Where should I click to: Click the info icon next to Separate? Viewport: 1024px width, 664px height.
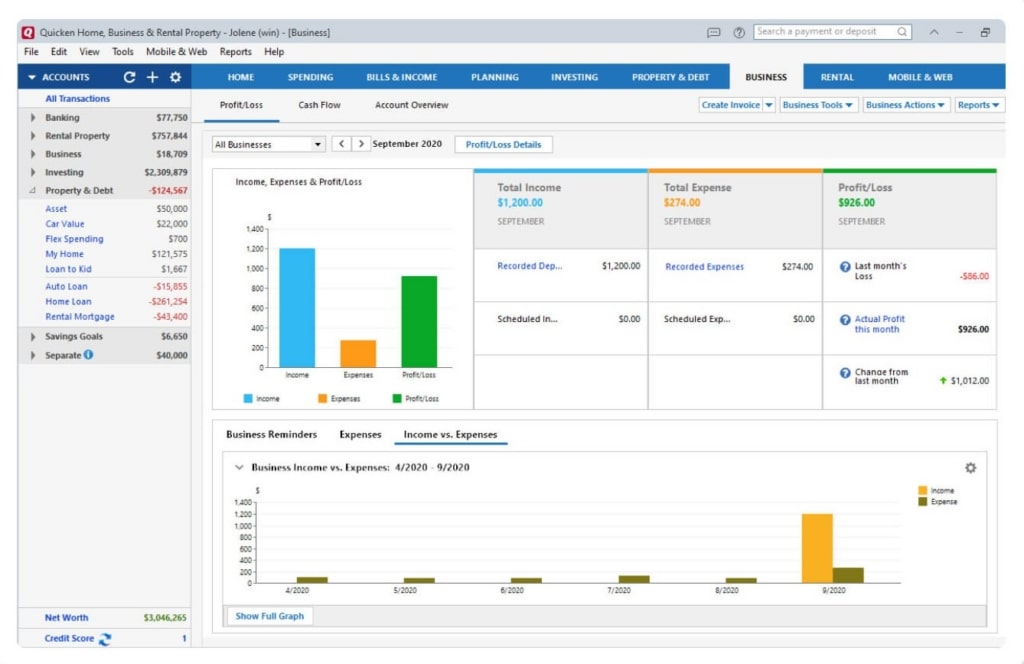(88, 355)
